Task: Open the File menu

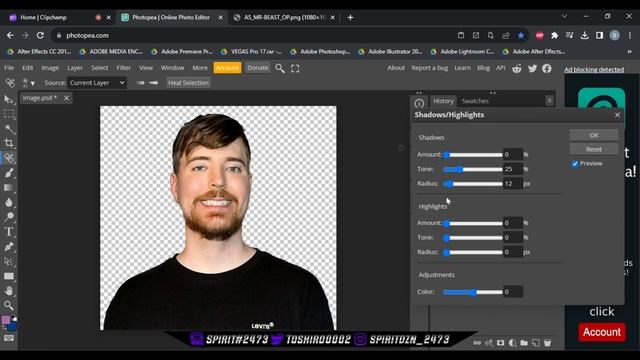Action: (x=9, y=68)
